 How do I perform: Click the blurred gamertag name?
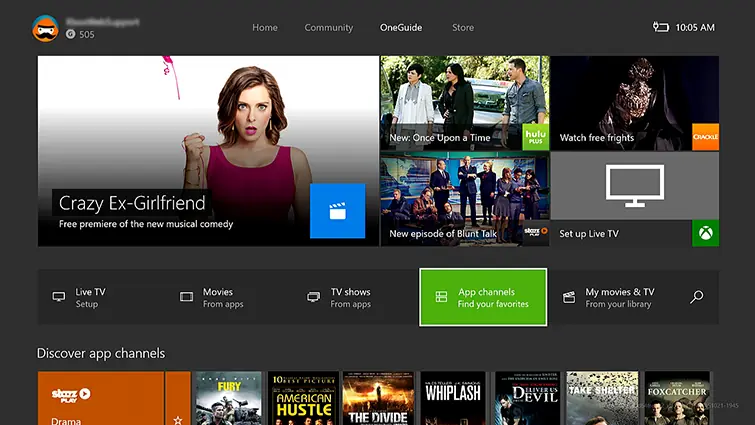point(103,22)
